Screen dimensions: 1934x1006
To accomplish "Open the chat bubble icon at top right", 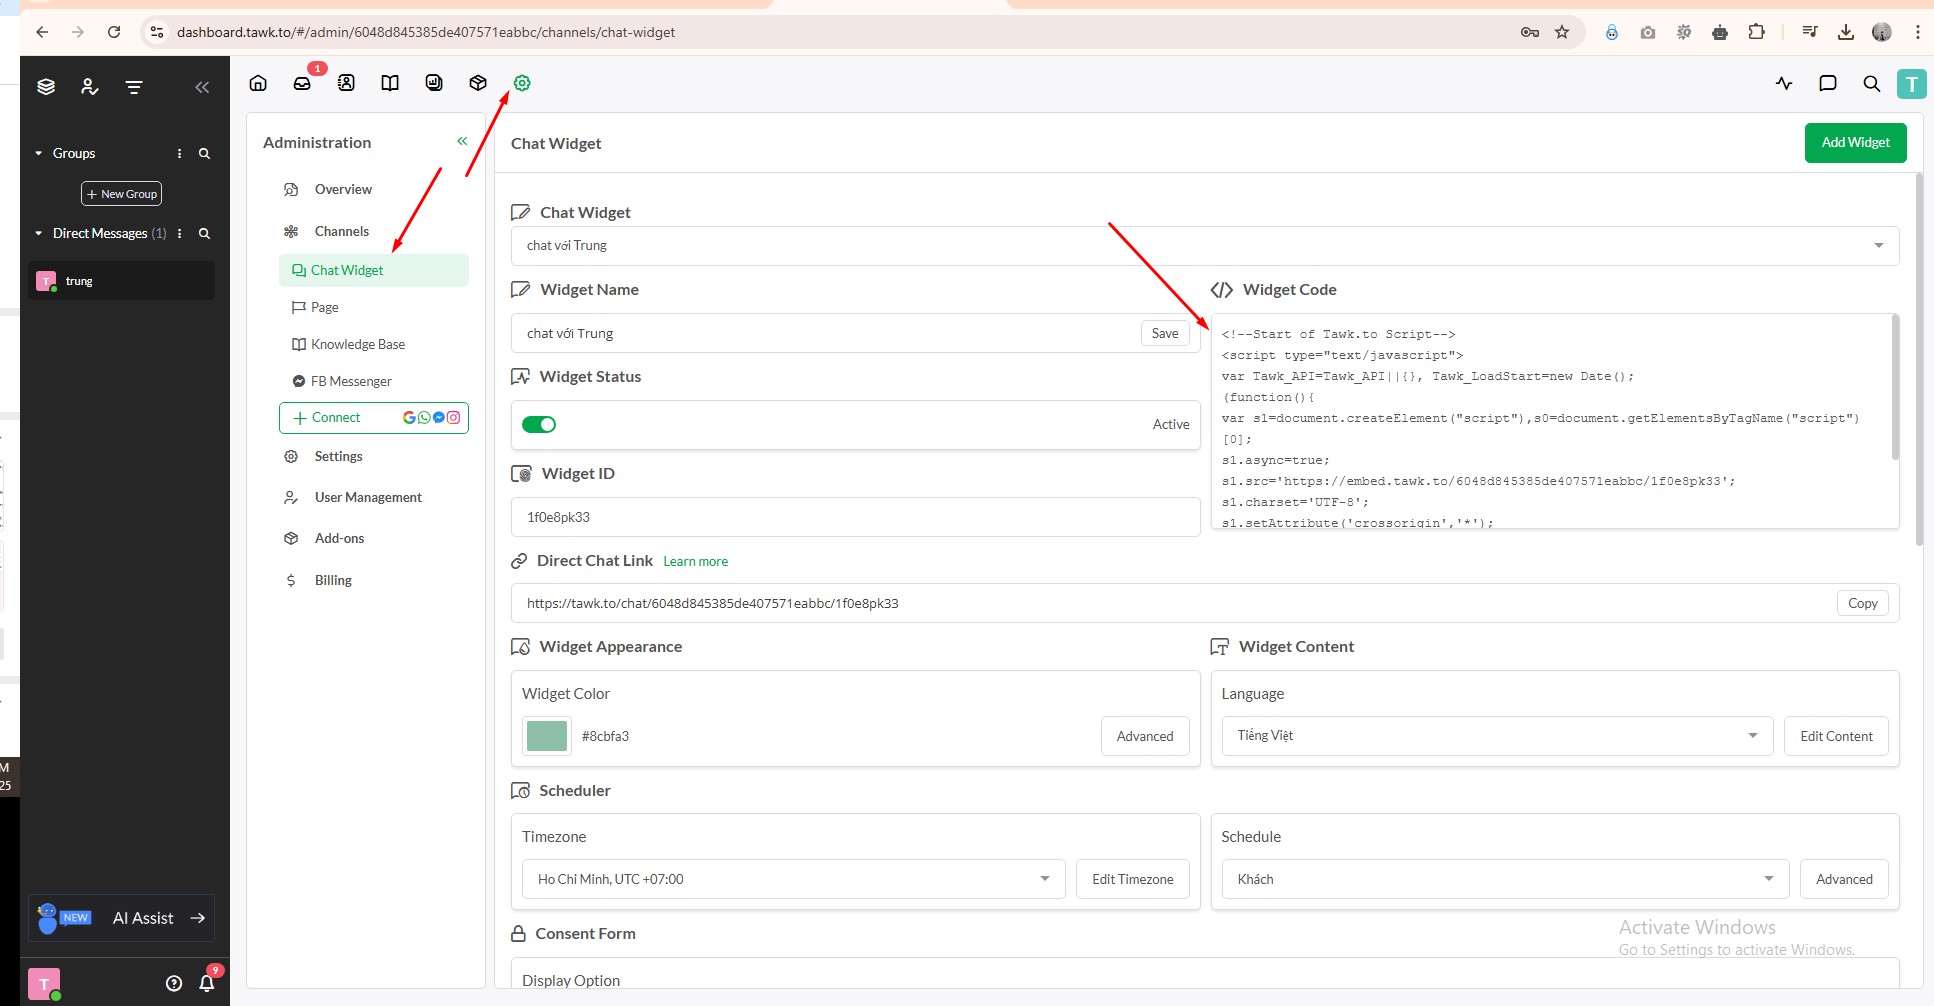I will (1828, 83).
